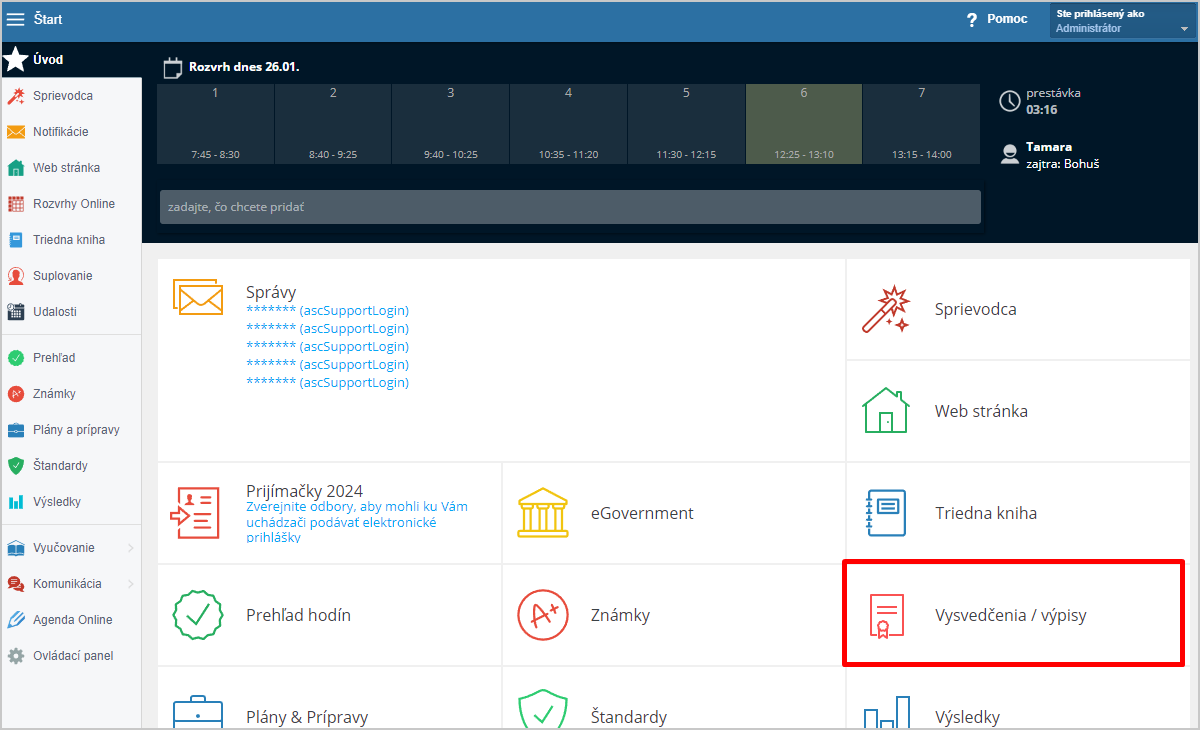Click the notebook icon in Triedna kniha tile
Viewport: 1200px width, 730px height.
(885, 514)
